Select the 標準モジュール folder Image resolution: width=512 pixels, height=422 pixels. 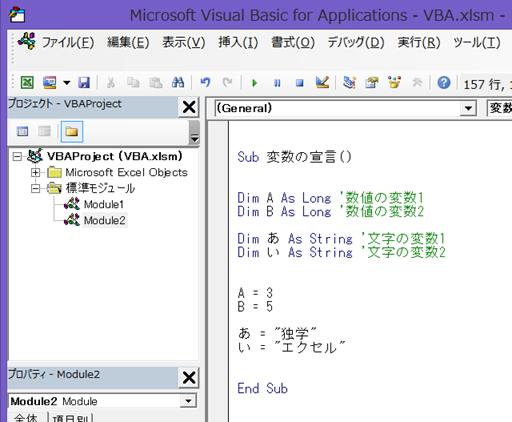pos(100,188)
